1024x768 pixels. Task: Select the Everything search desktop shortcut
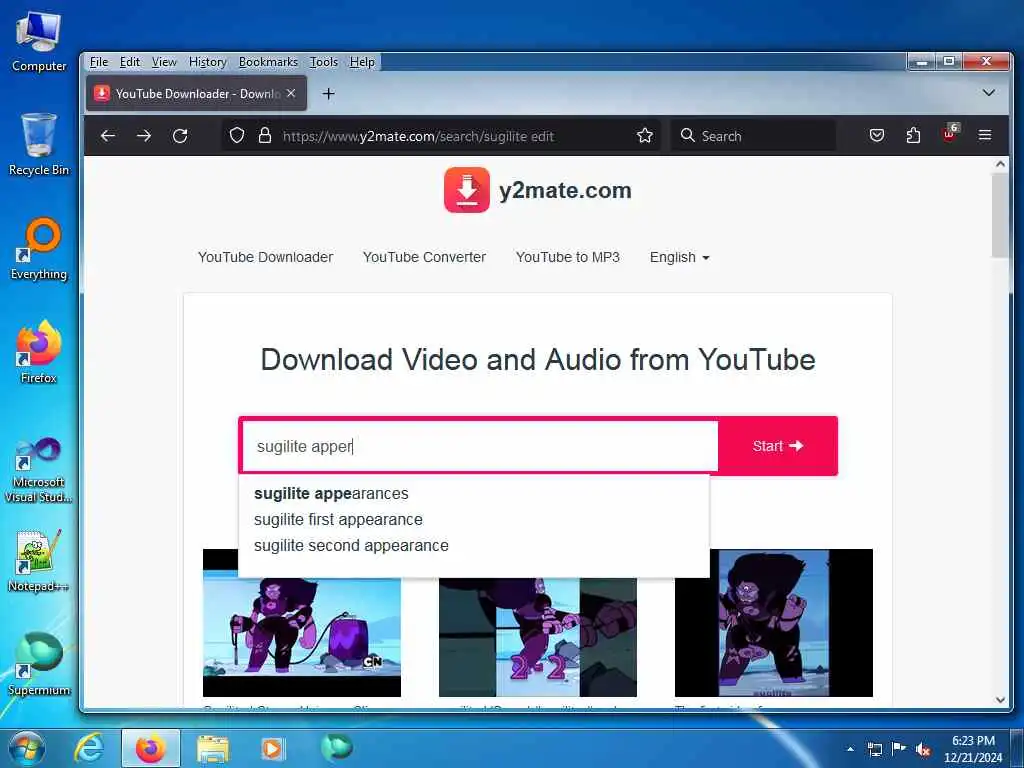(x=39, y=249)
